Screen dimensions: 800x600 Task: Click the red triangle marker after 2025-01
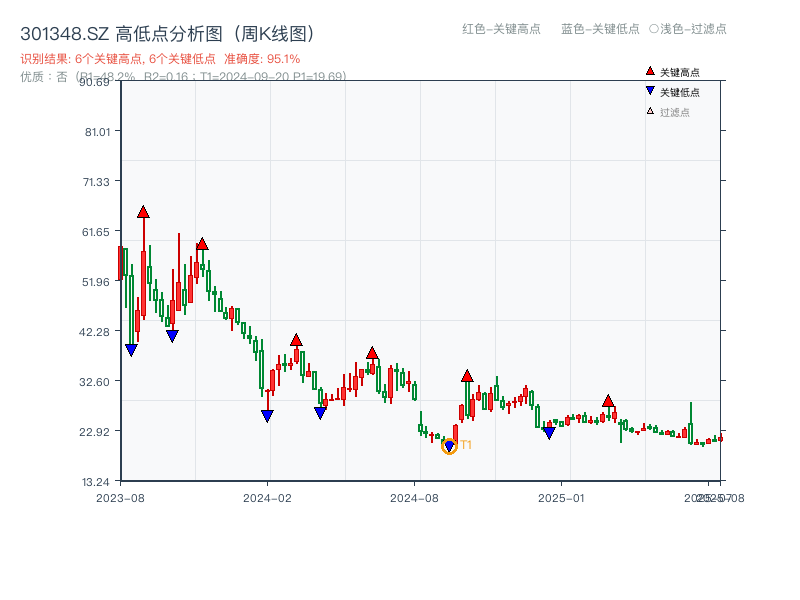point(608,400)
